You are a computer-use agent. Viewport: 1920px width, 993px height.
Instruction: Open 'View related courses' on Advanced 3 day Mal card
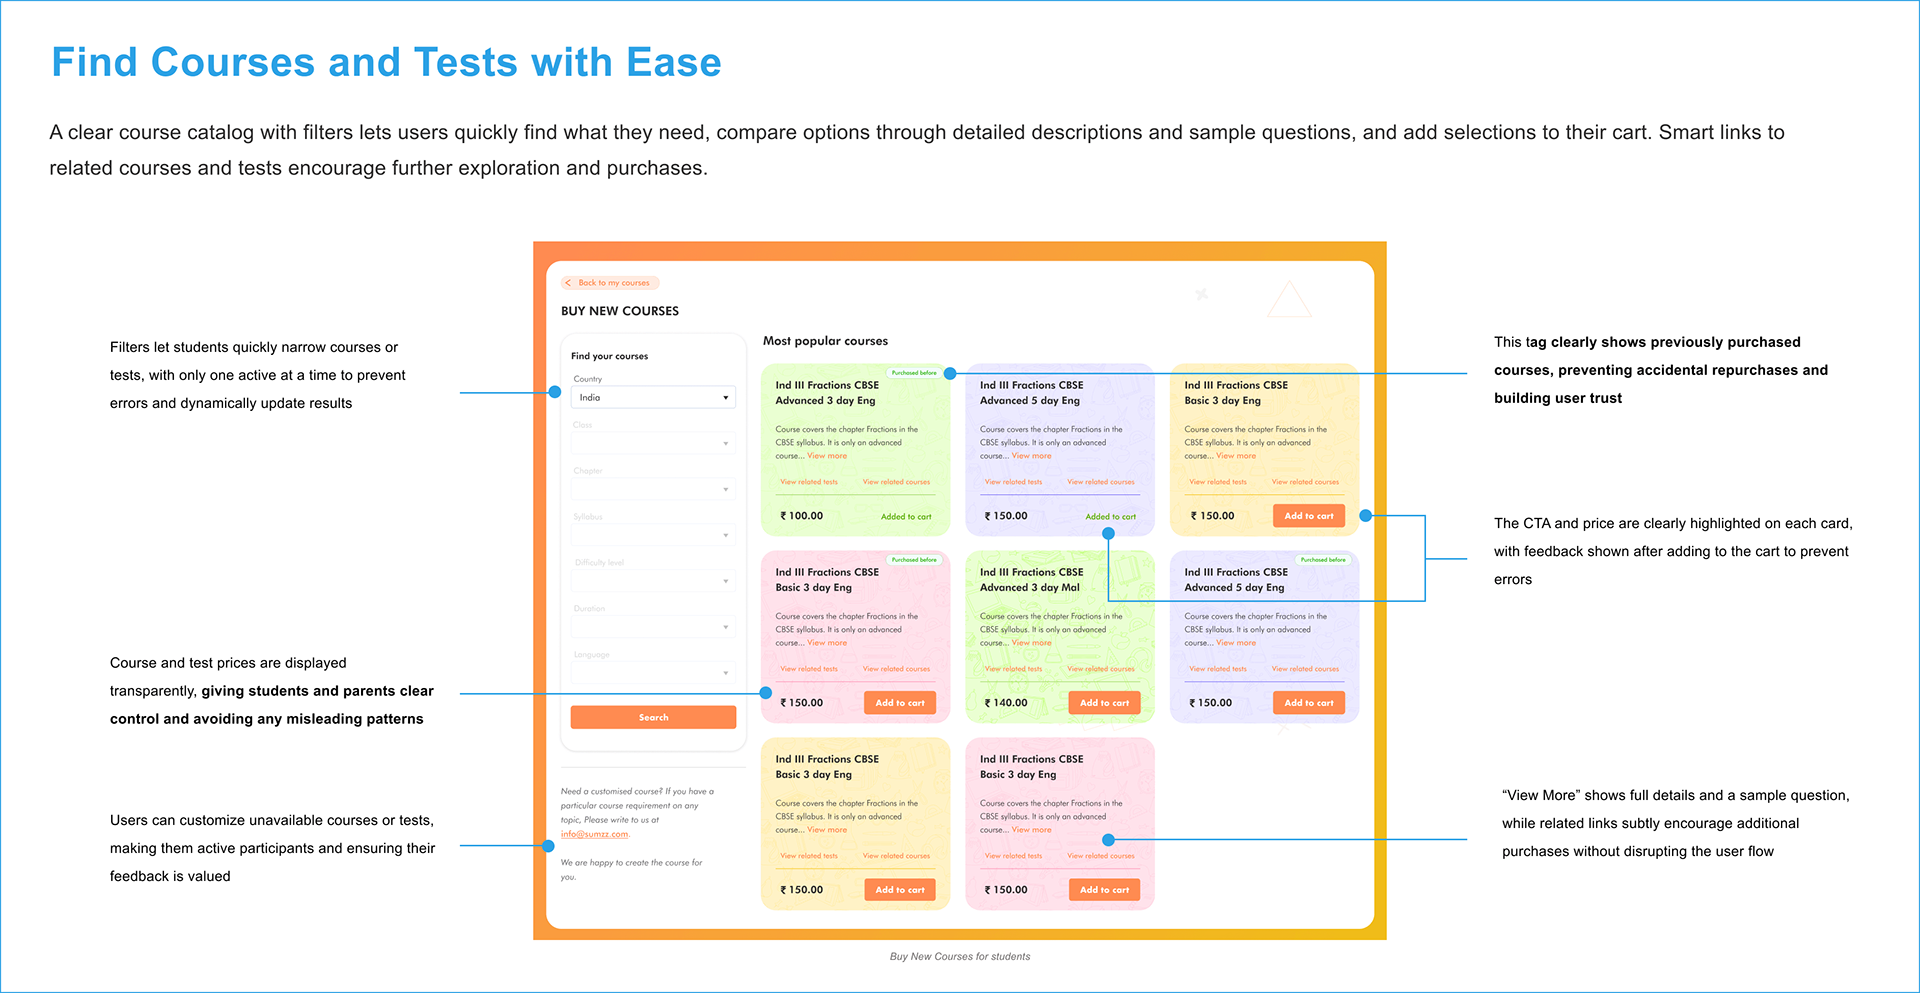1100,669
